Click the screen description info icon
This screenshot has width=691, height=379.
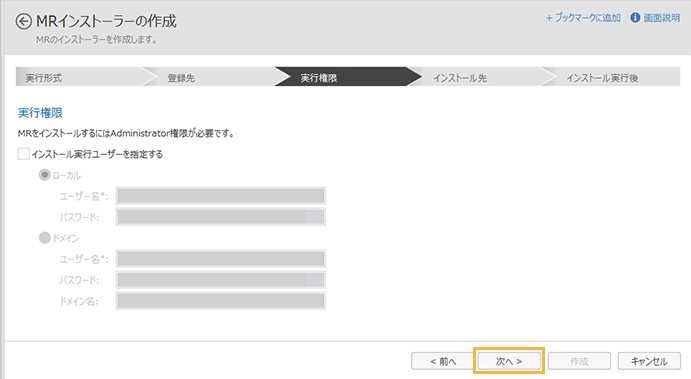(x=635, y=18)
